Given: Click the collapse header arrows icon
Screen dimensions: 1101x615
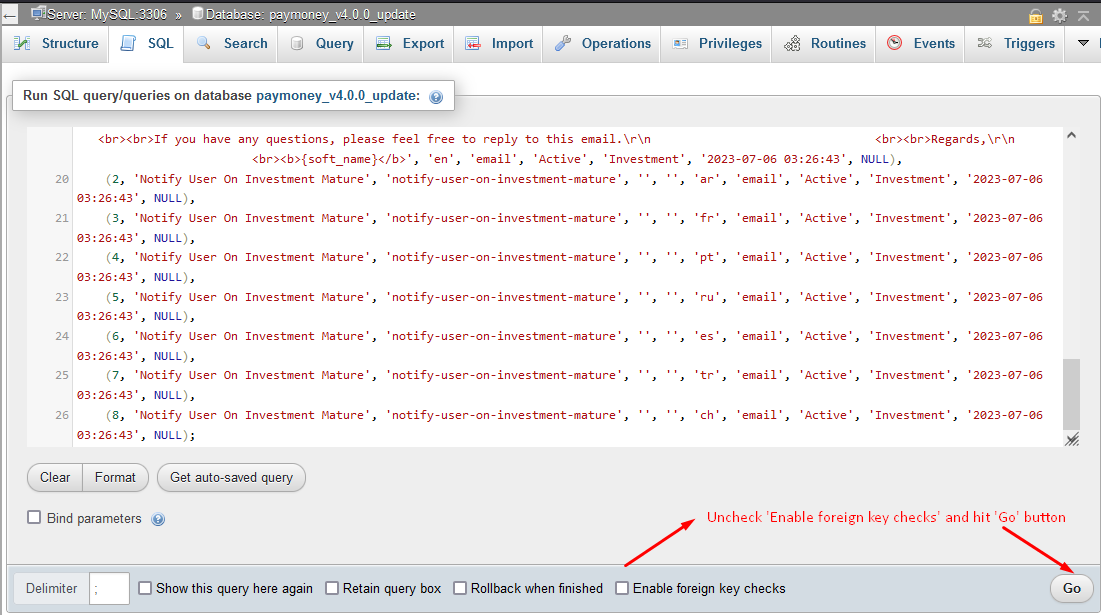Looking at the screenshot, I should [x=1083, y=15].
